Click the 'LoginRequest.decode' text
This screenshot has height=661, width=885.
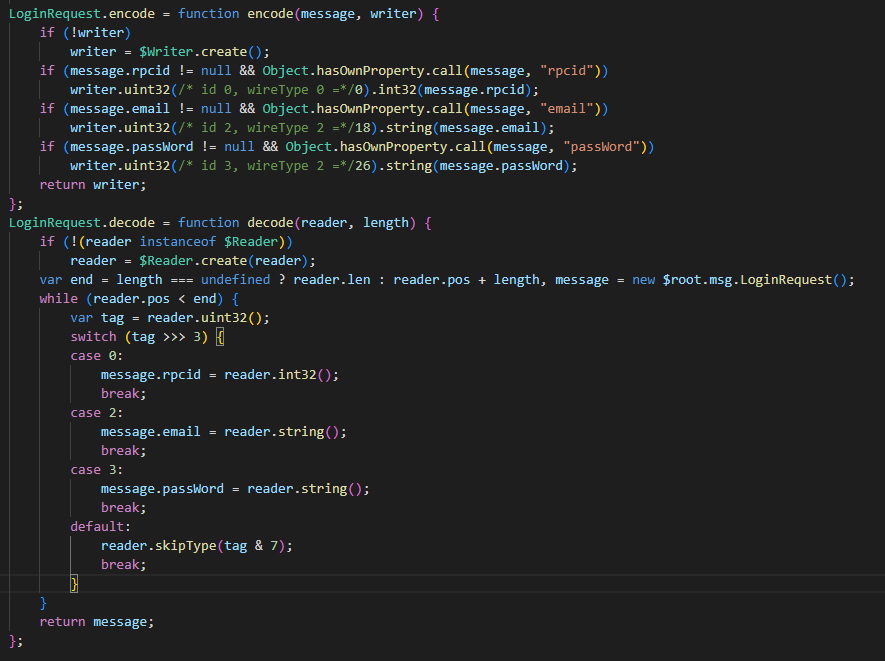coord(82,222)
